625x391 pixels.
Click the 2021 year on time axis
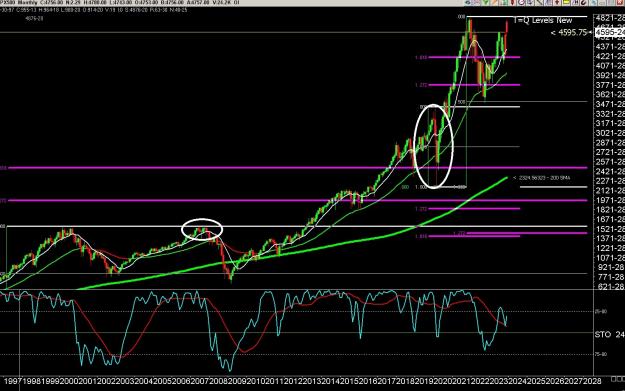coord(462,381)
